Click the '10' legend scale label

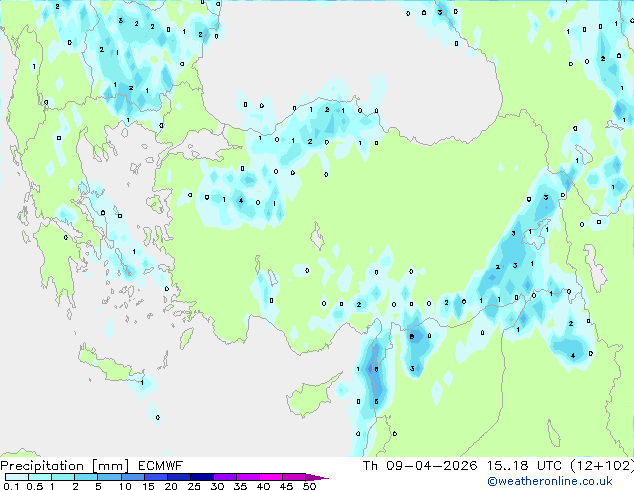tap(125, 486)
